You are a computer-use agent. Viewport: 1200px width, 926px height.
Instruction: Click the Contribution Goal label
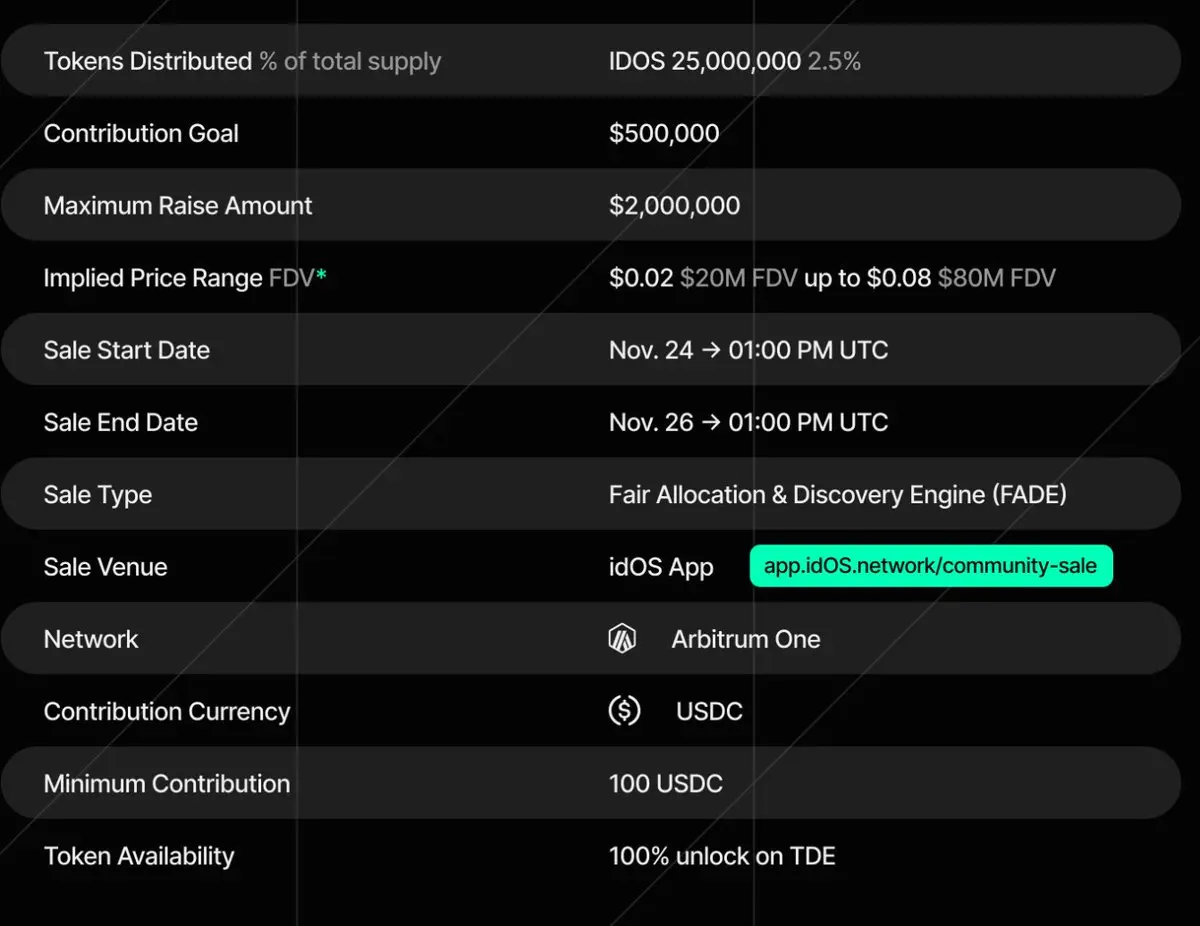[141, 133]
